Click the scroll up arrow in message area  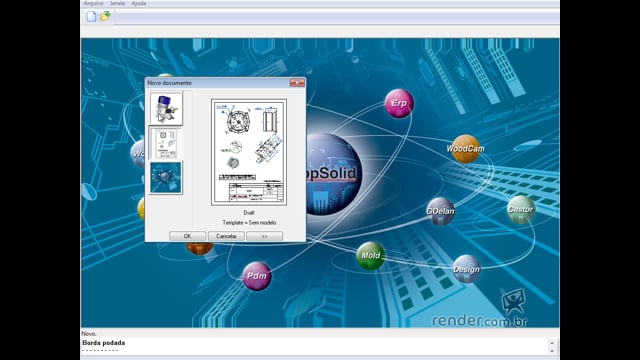[552, 343]
